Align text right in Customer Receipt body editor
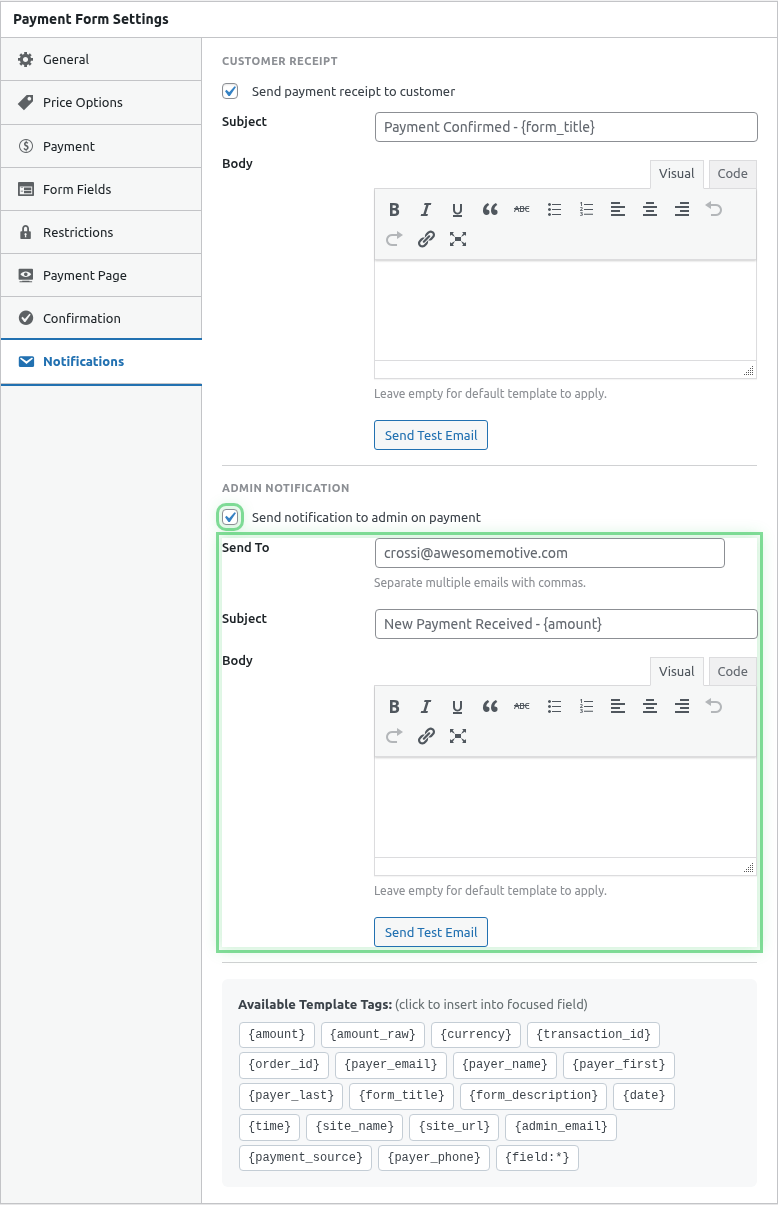Viewport: 778px width, 1205px height. click(x=682, y=209)
